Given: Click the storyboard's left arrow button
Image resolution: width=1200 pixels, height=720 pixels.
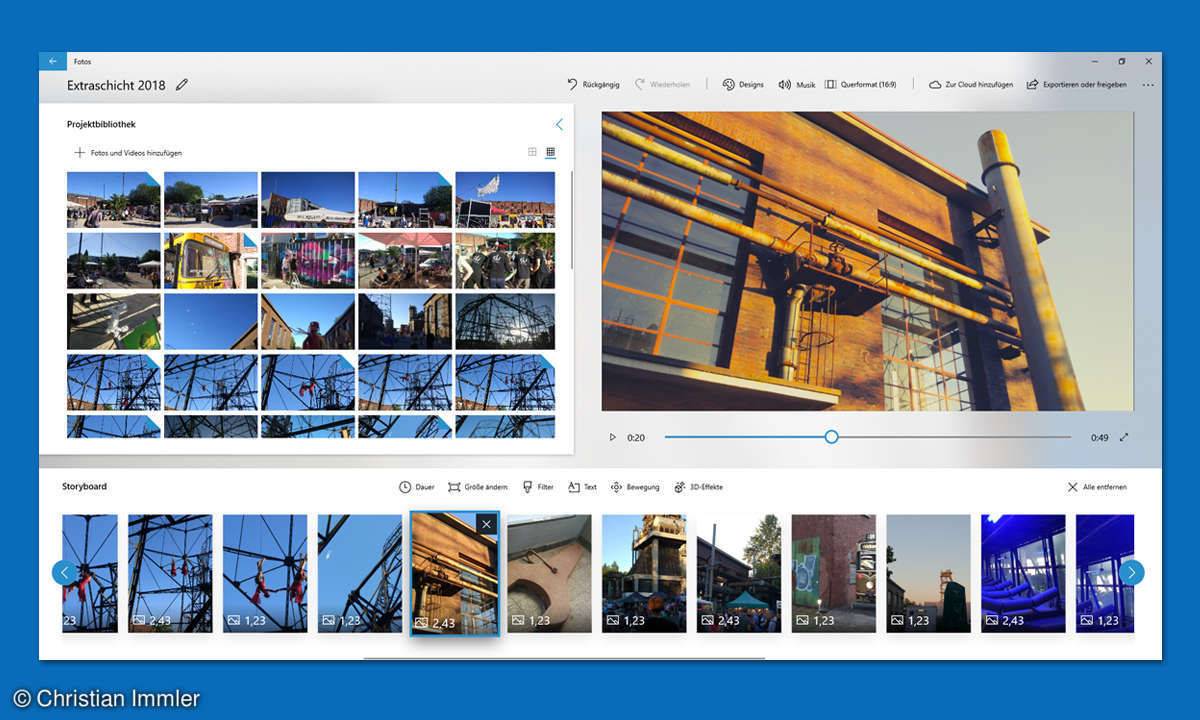Looking at the screenshot, I should 65,573.
